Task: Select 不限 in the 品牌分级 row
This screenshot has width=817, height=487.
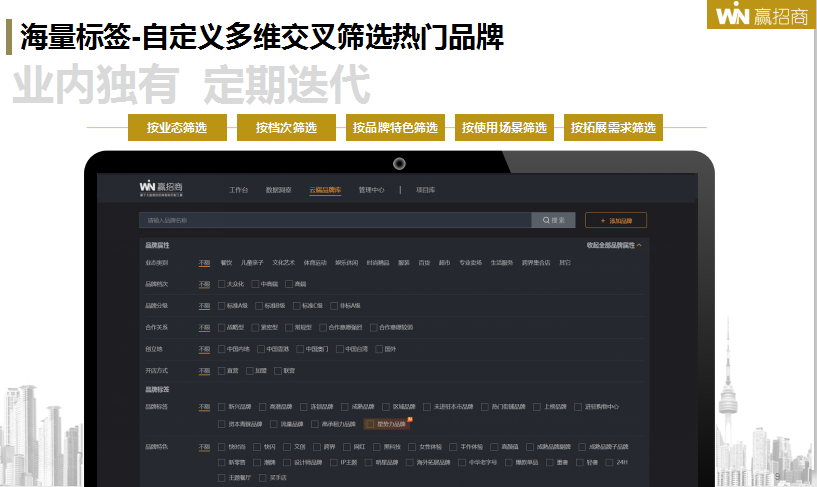Action: click(x=204, y=306)
